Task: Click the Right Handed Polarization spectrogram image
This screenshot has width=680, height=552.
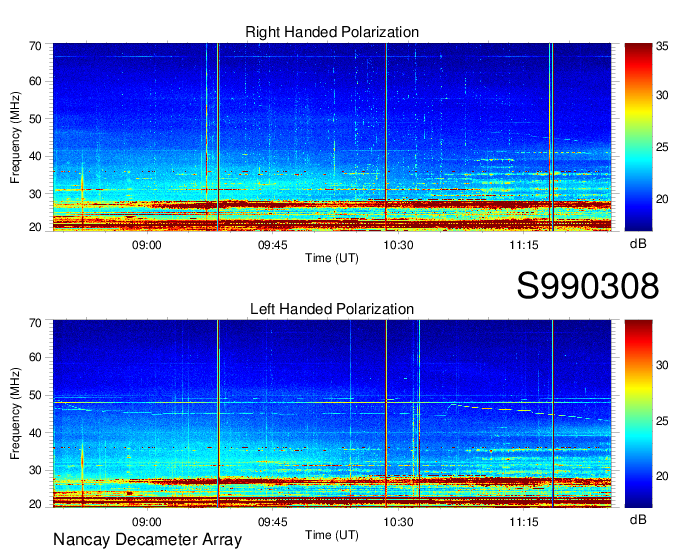Action: [332, 137]
